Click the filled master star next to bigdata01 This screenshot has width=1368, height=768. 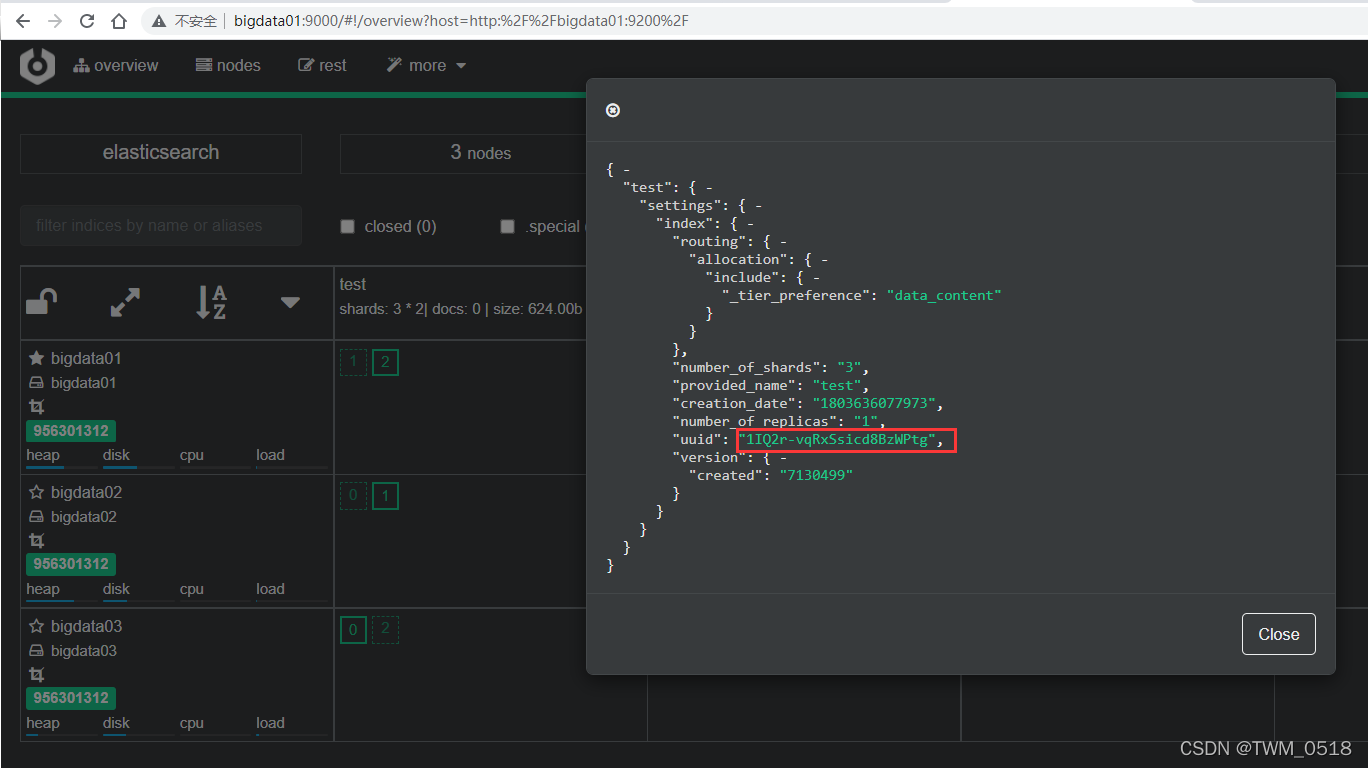pos(36,358)
